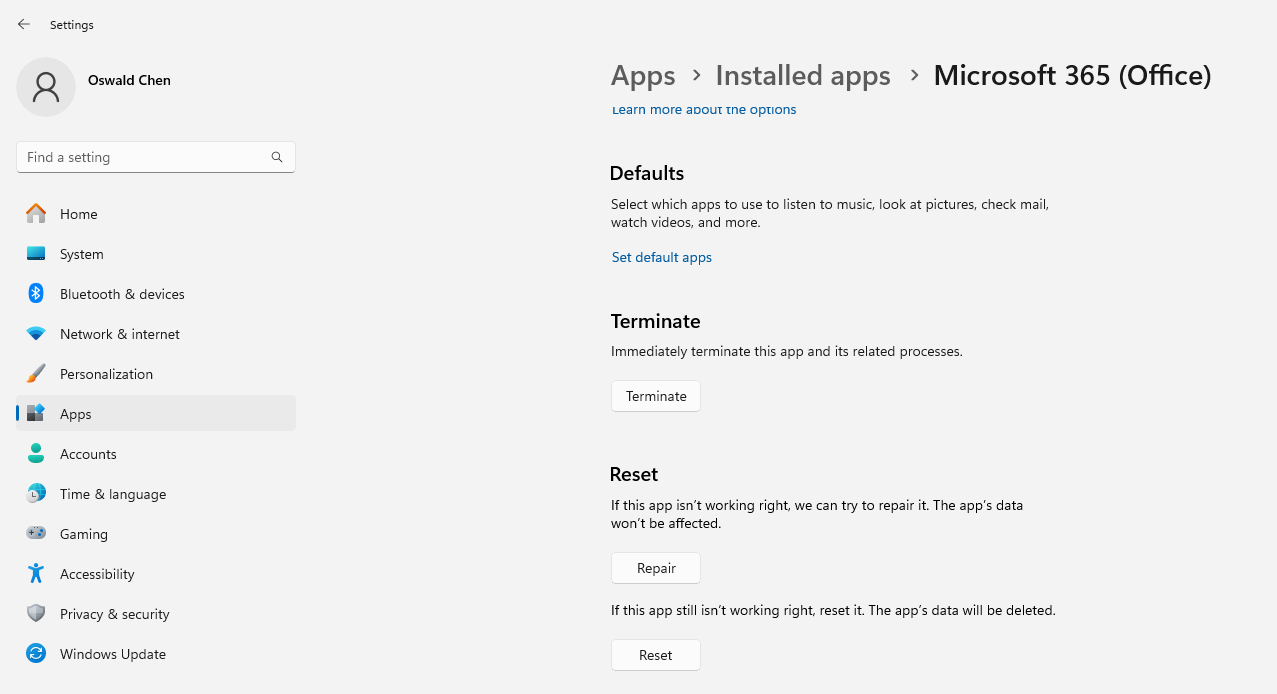Navigate to Installed apps breadcrumb
This screenshot has width=1277, height=694.
(803, 75)
